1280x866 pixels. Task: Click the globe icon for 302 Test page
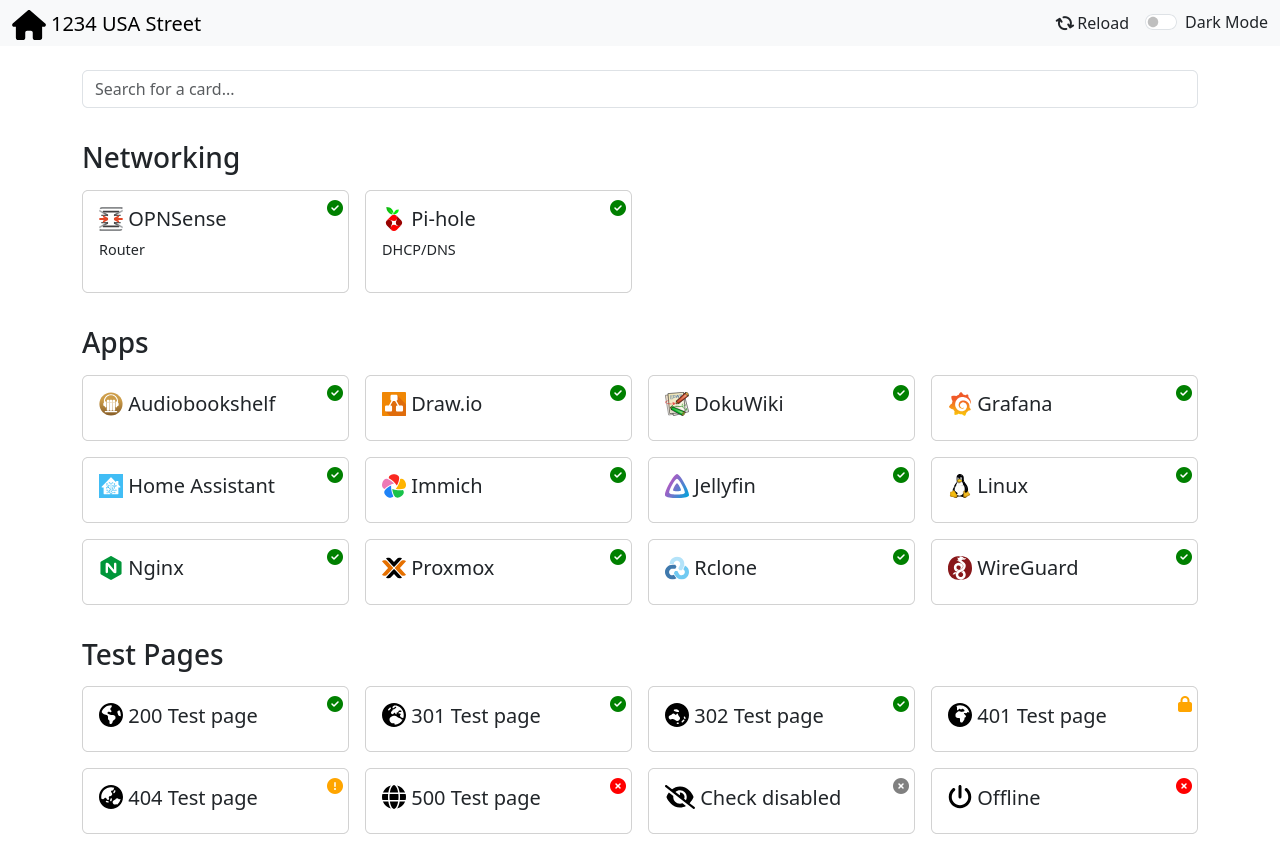pyautogui.click(x=677, y=715)
